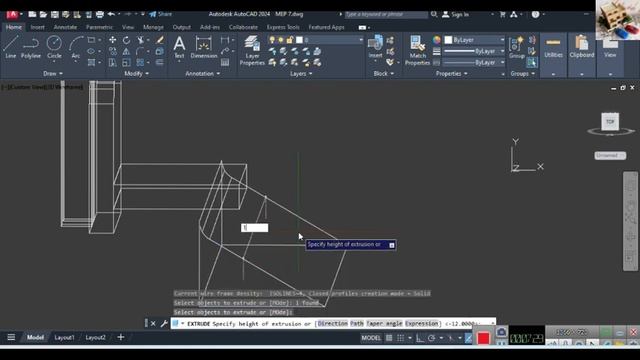The height and width of the screenshot is (360, 640).
Task: Switch to Layout1 tab
Action: pyautogui.click(x=64, y=338)
